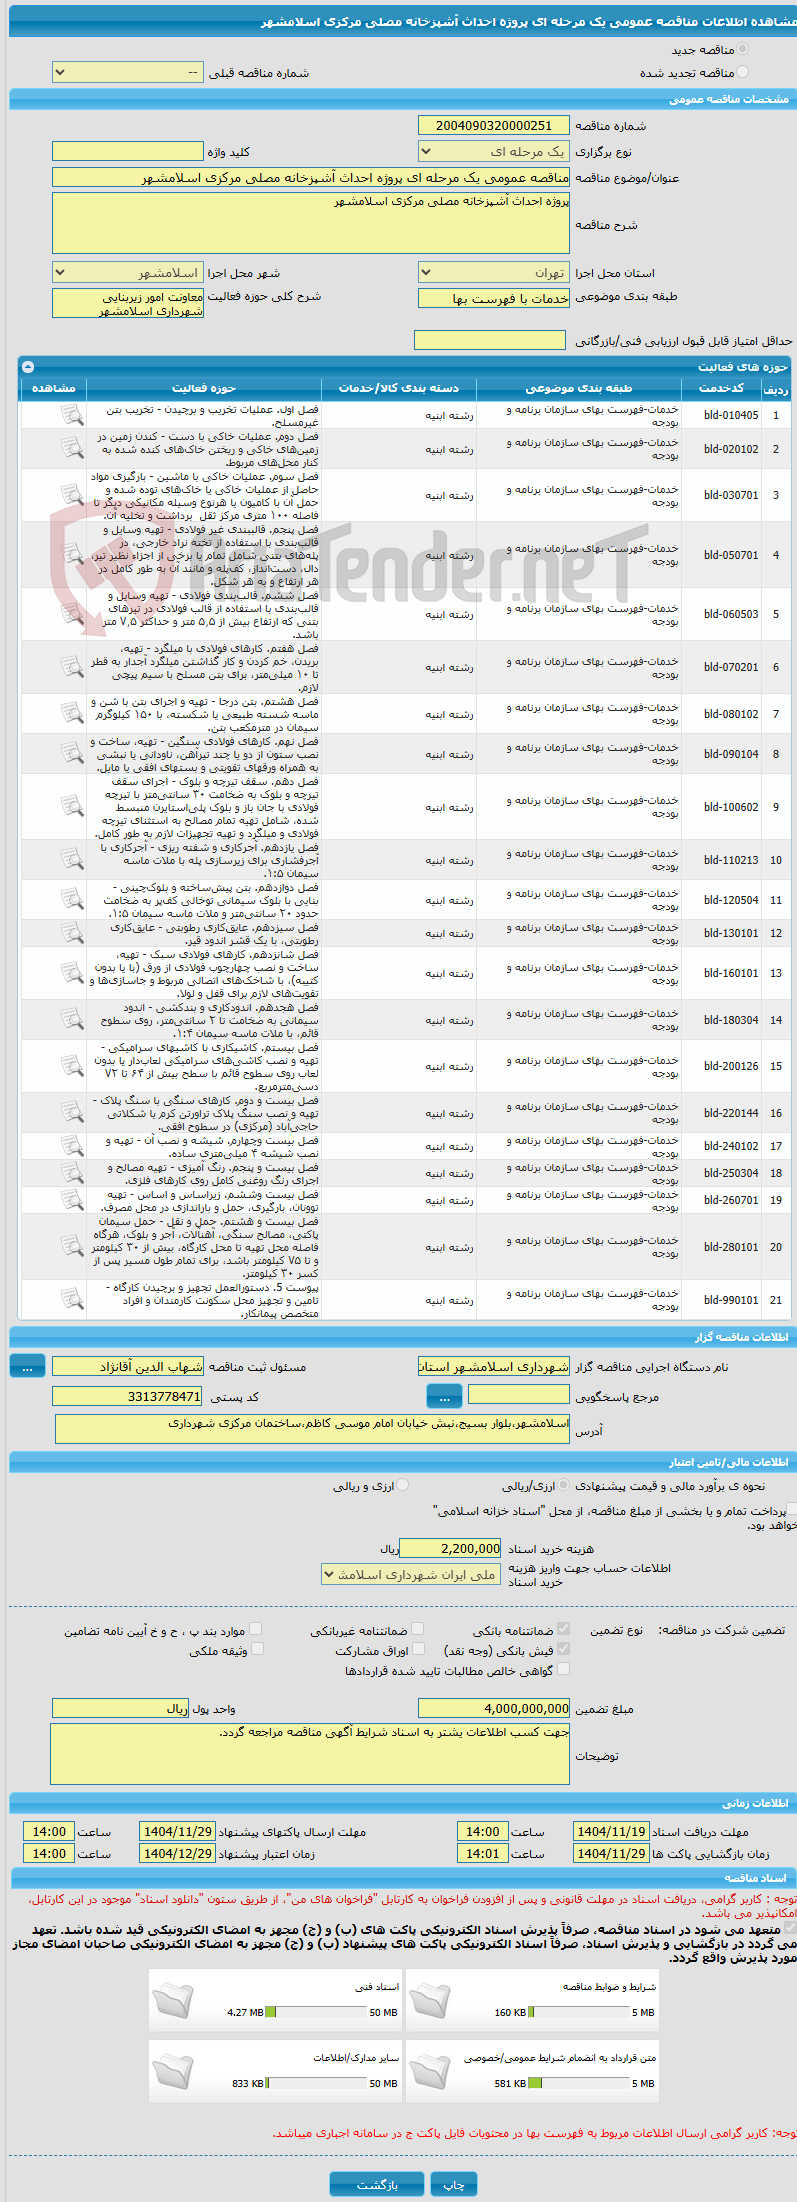Open view icon for row bld-030701
This screenshot has width=797, height=2202.
[x=72, y=495]
